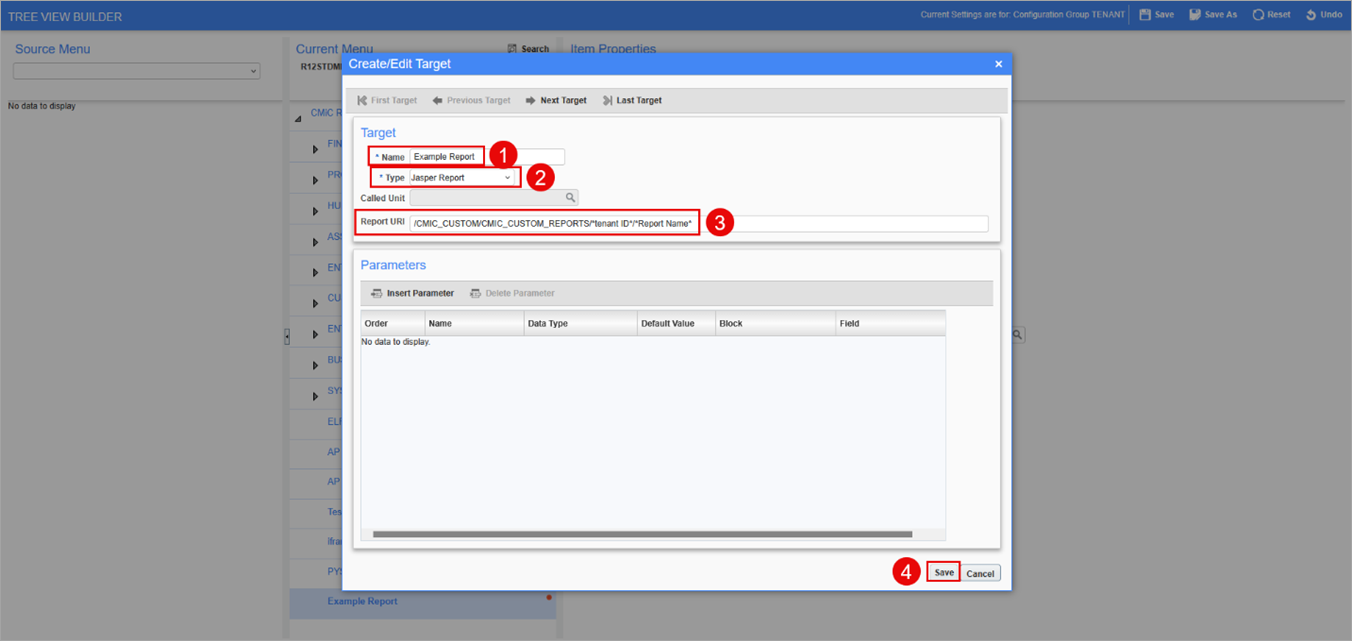
Task: Click Delete Parameter
Action: pyautogui.click(x=512, y=293)
